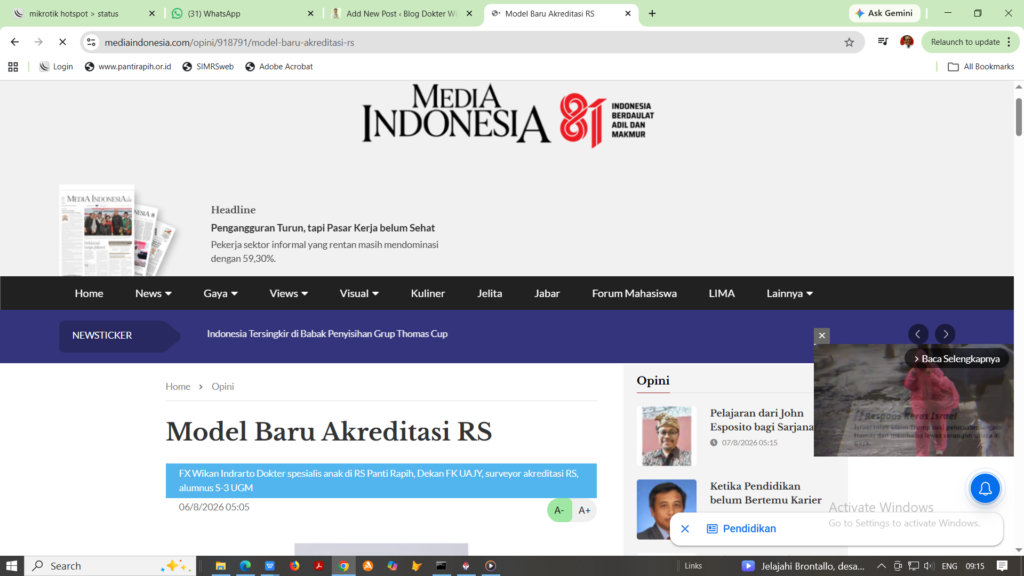Show next newsticker item
Image resolution: width=1024 pixels, height=576 pixels.
pyautogui.click(x=946, y=334)
